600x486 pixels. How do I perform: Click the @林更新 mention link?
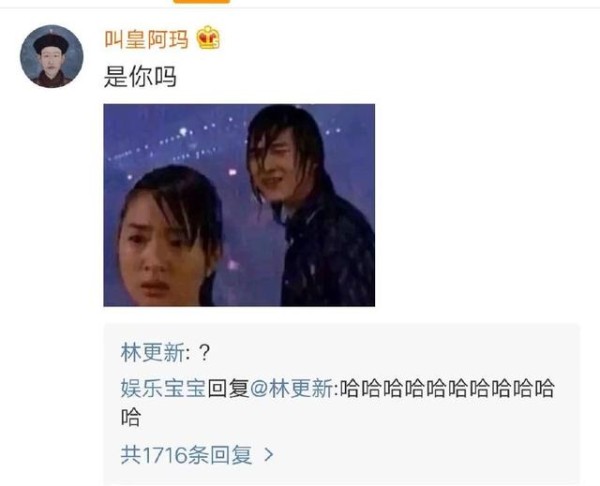(x=291, y=388)
